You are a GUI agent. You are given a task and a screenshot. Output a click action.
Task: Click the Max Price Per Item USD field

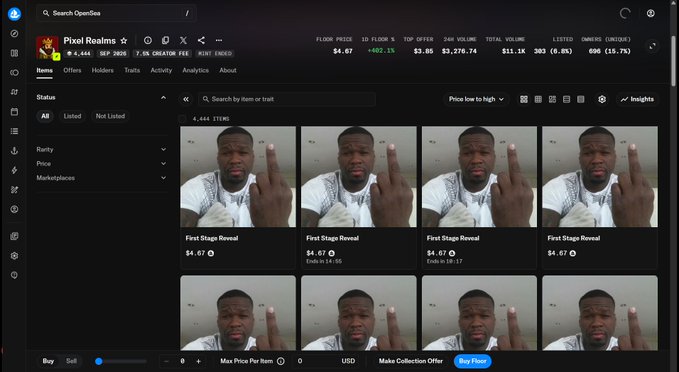point(327,361)
